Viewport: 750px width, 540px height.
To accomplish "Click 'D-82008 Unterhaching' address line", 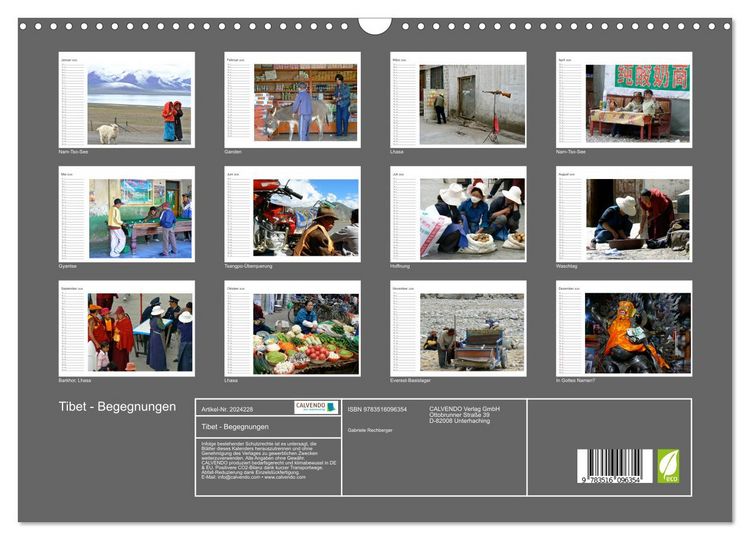I will (x=459, y=421).
